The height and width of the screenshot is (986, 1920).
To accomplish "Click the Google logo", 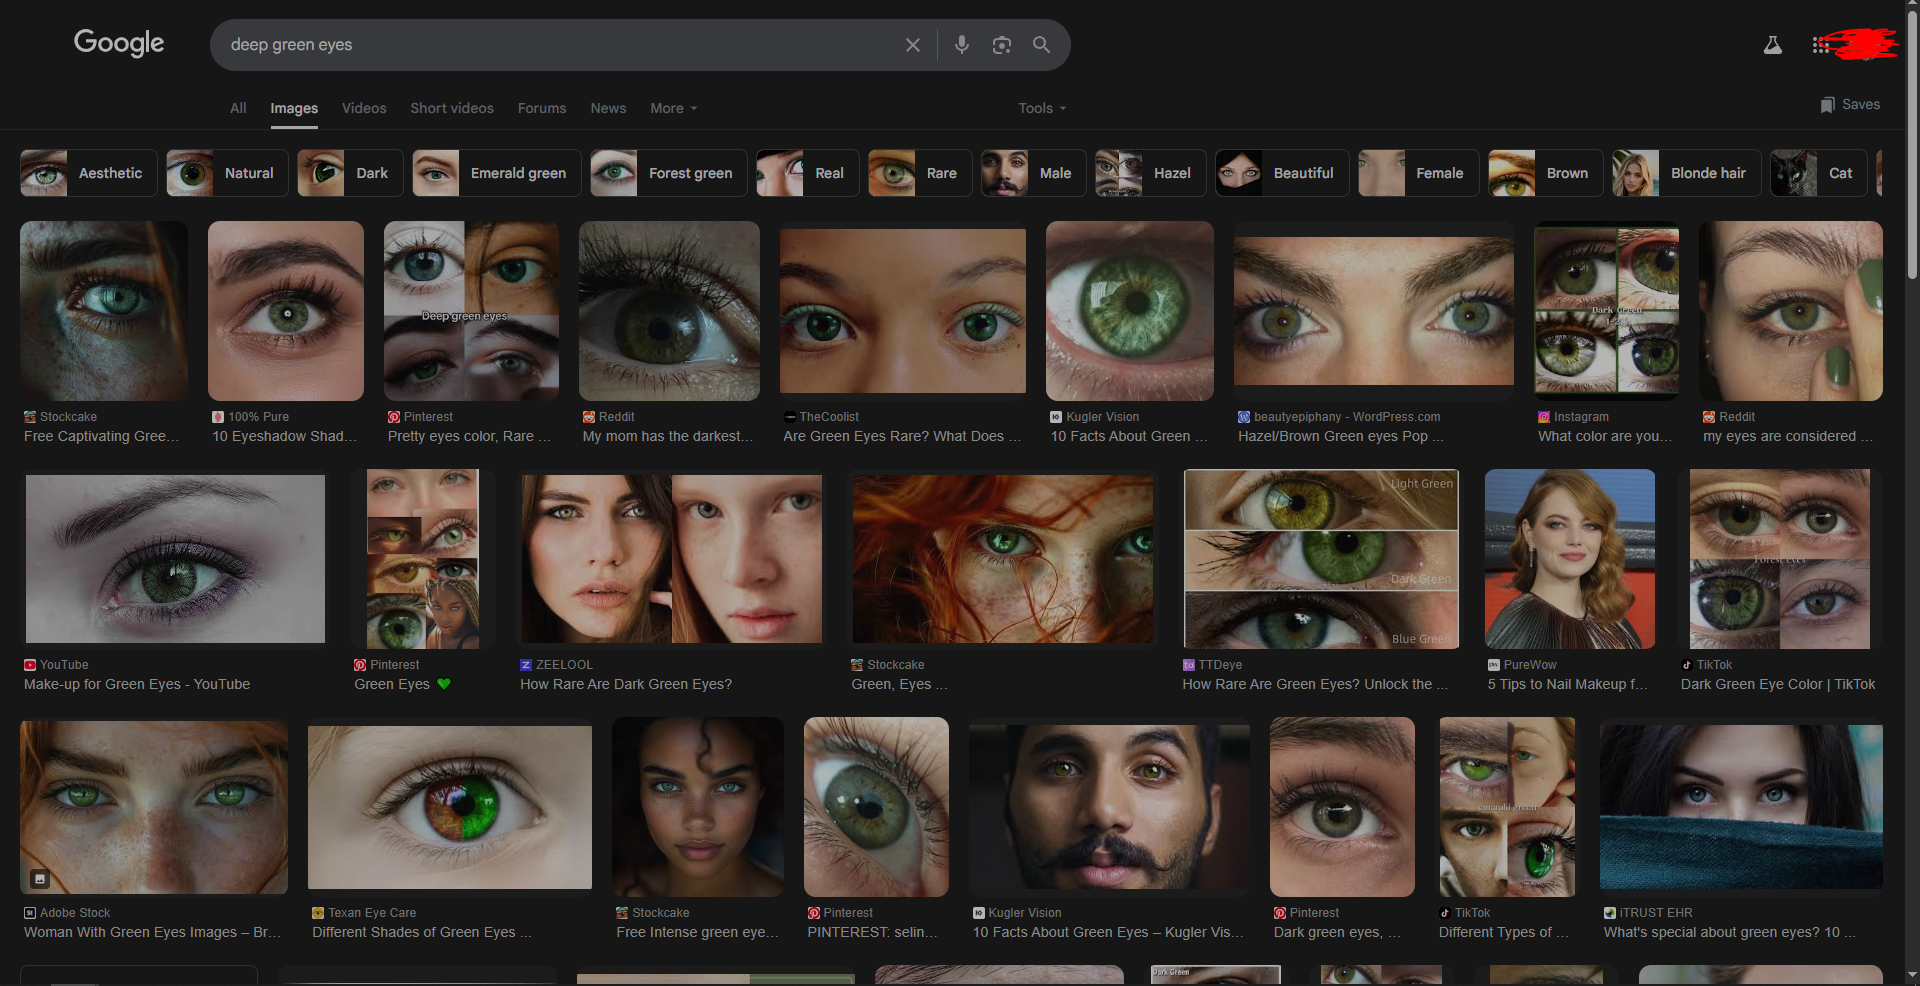I will (119, 43).
